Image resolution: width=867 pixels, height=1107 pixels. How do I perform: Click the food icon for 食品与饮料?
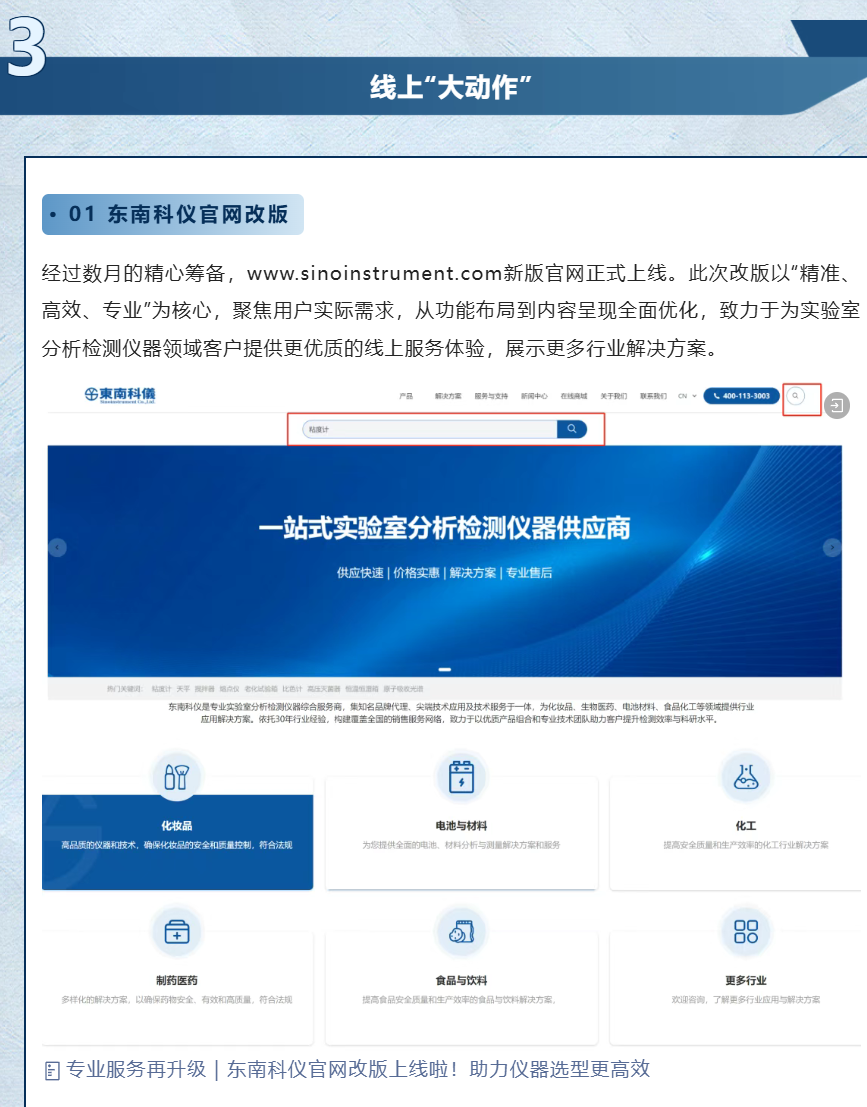(461, 932)
